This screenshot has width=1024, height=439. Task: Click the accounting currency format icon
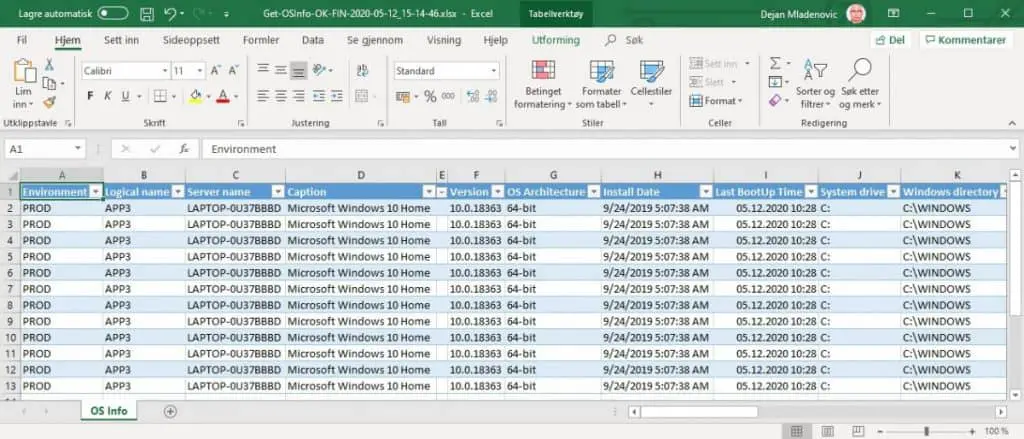403,97
